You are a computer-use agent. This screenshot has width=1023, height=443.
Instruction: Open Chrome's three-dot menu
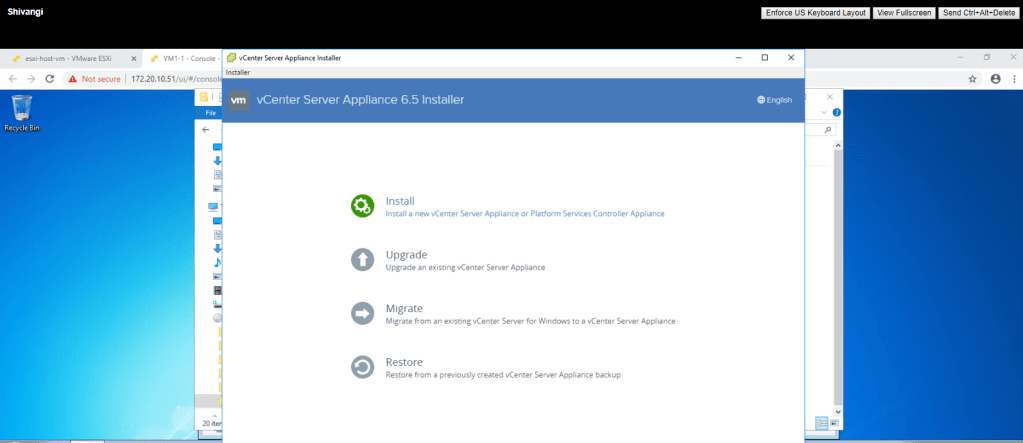coord(1013,78)
